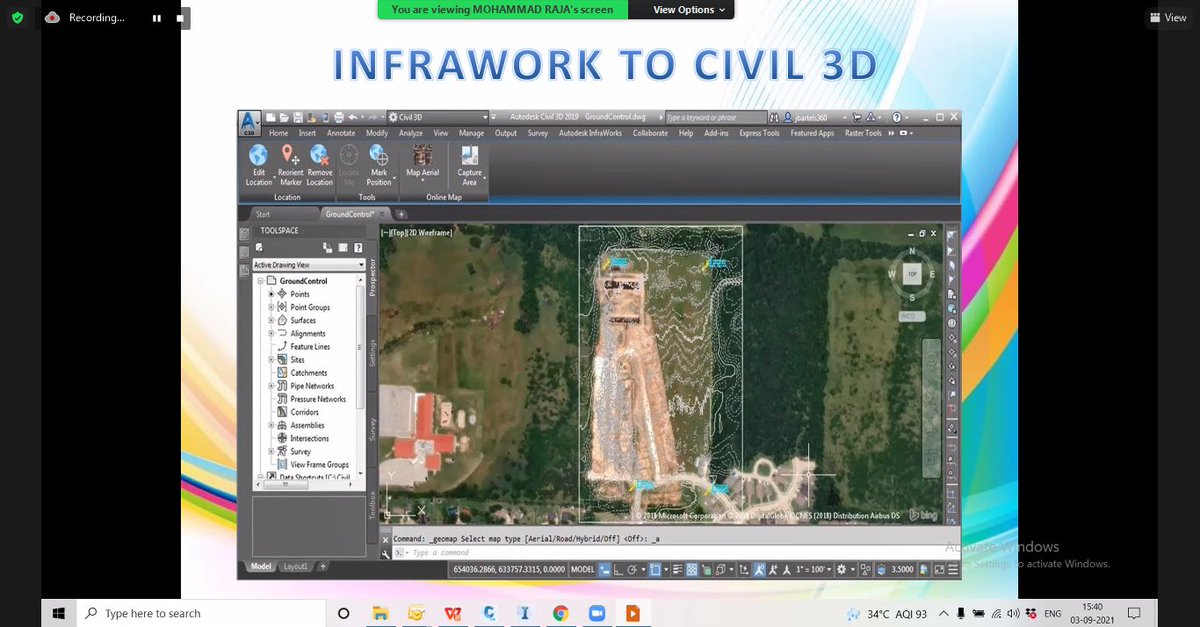Click the 2D Wireframe visual style label
The image size is (1200, 627).
pos(429,233)
